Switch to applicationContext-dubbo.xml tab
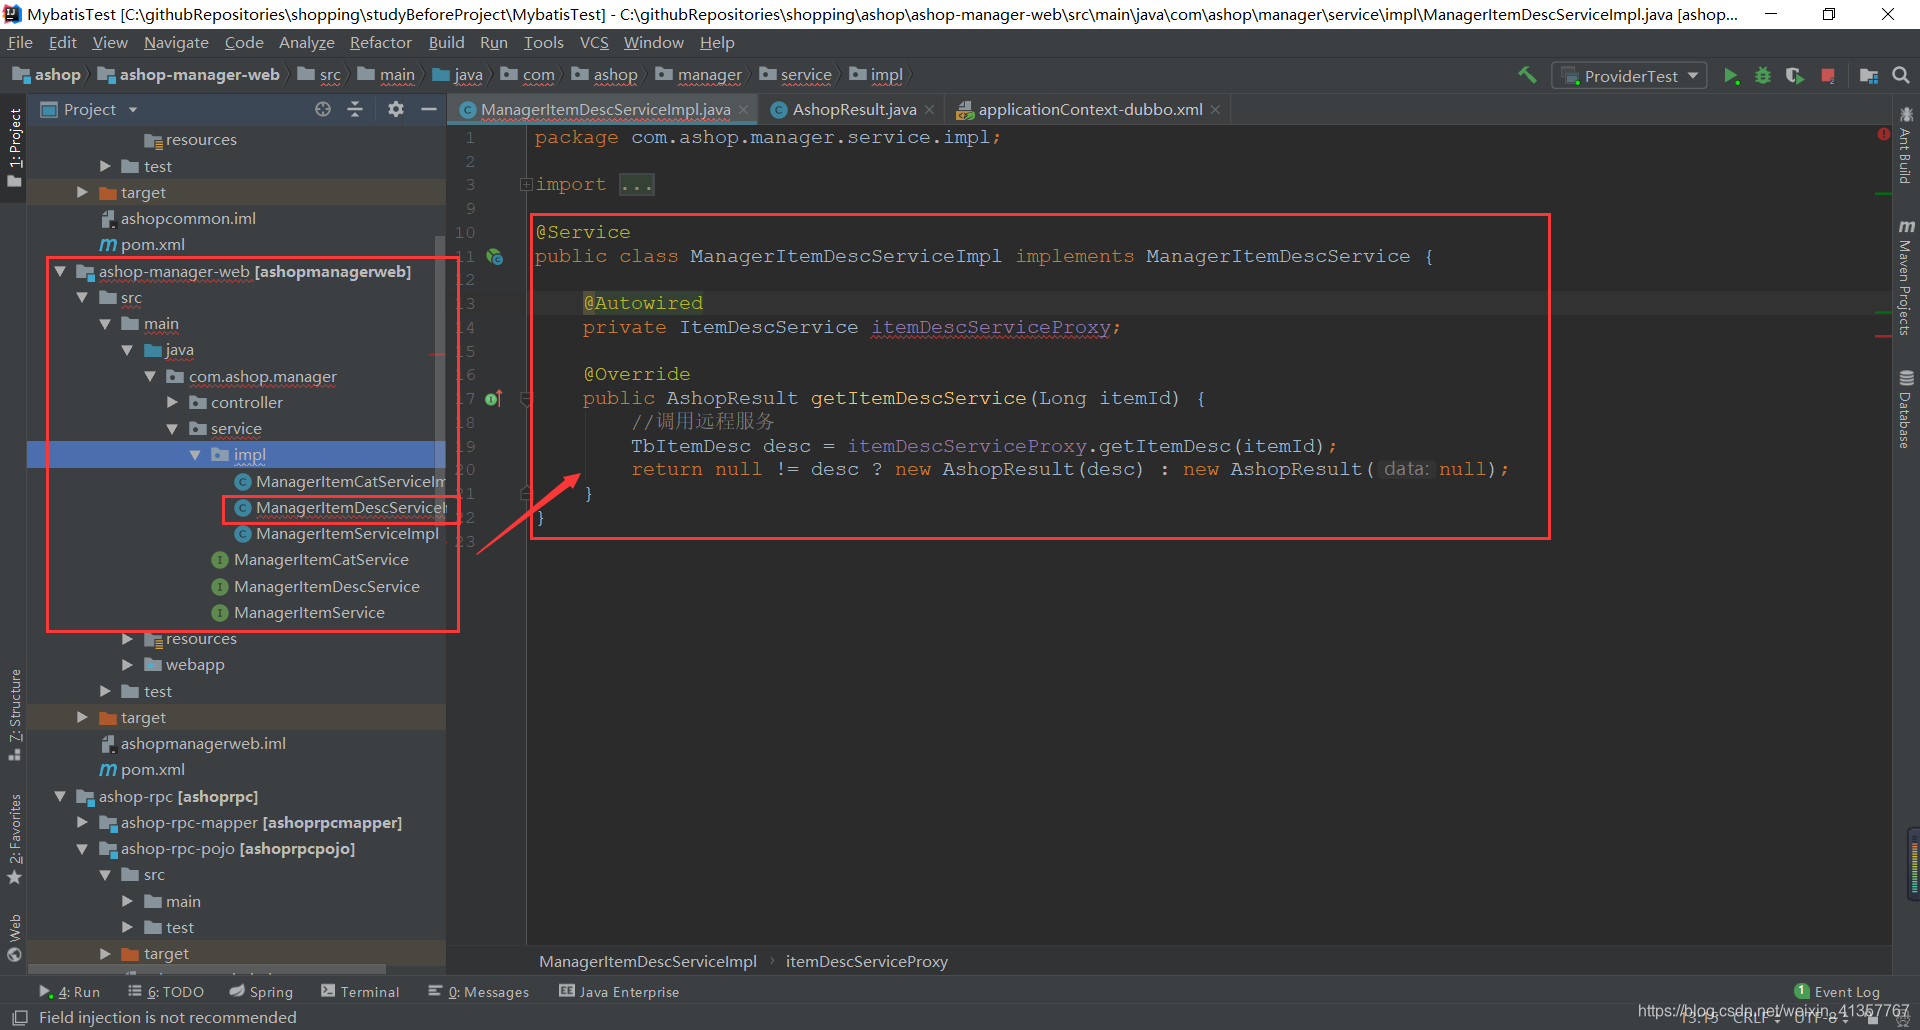This screenshot has width=1920, height=1030. click(x=1090, y=110)
